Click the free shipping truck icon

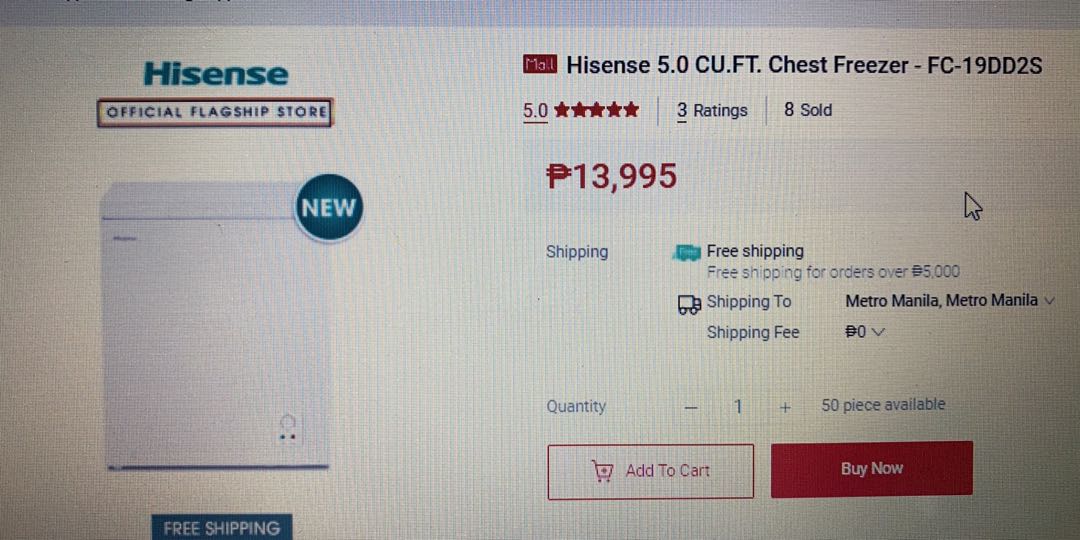pos(686,253)
